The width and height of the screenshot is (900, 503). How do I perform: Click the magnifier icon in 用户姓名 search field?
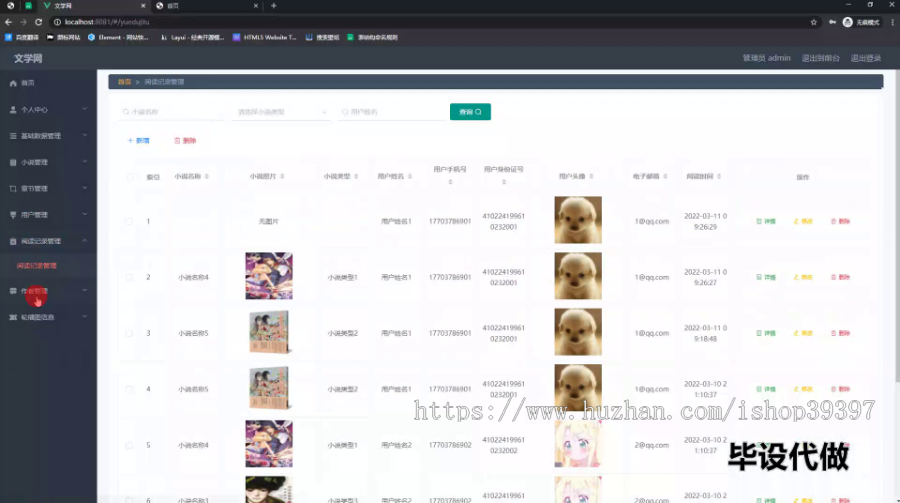[x=345, y=112]
